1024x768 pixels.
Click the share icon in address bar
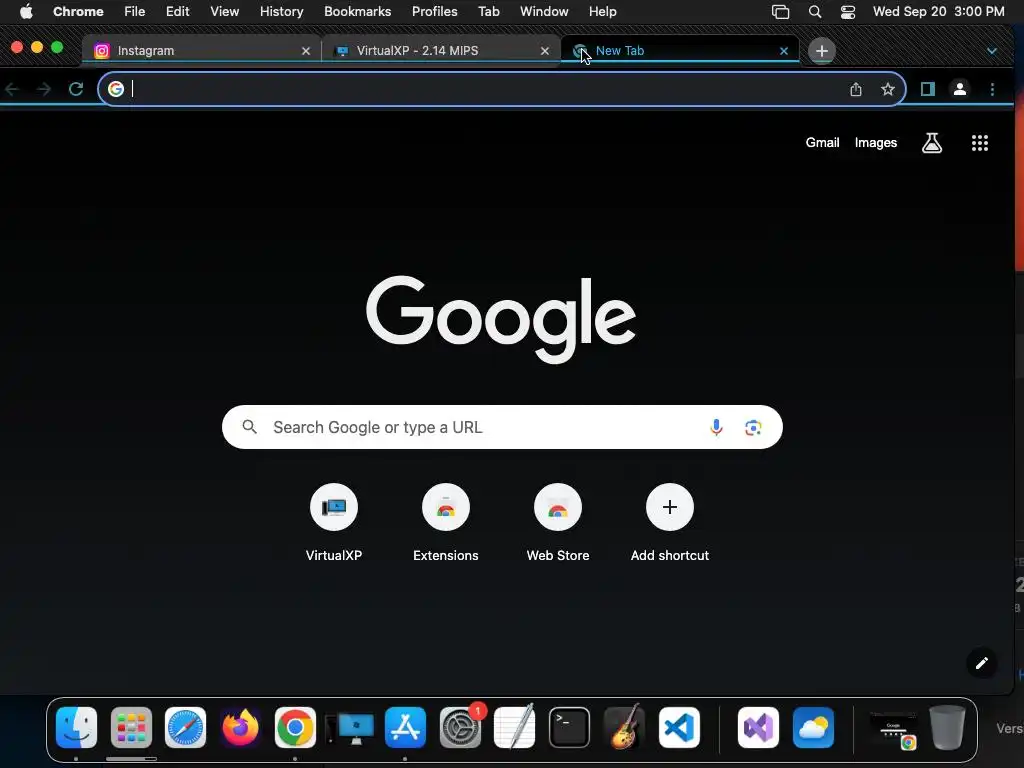click(x=856, y=89)
